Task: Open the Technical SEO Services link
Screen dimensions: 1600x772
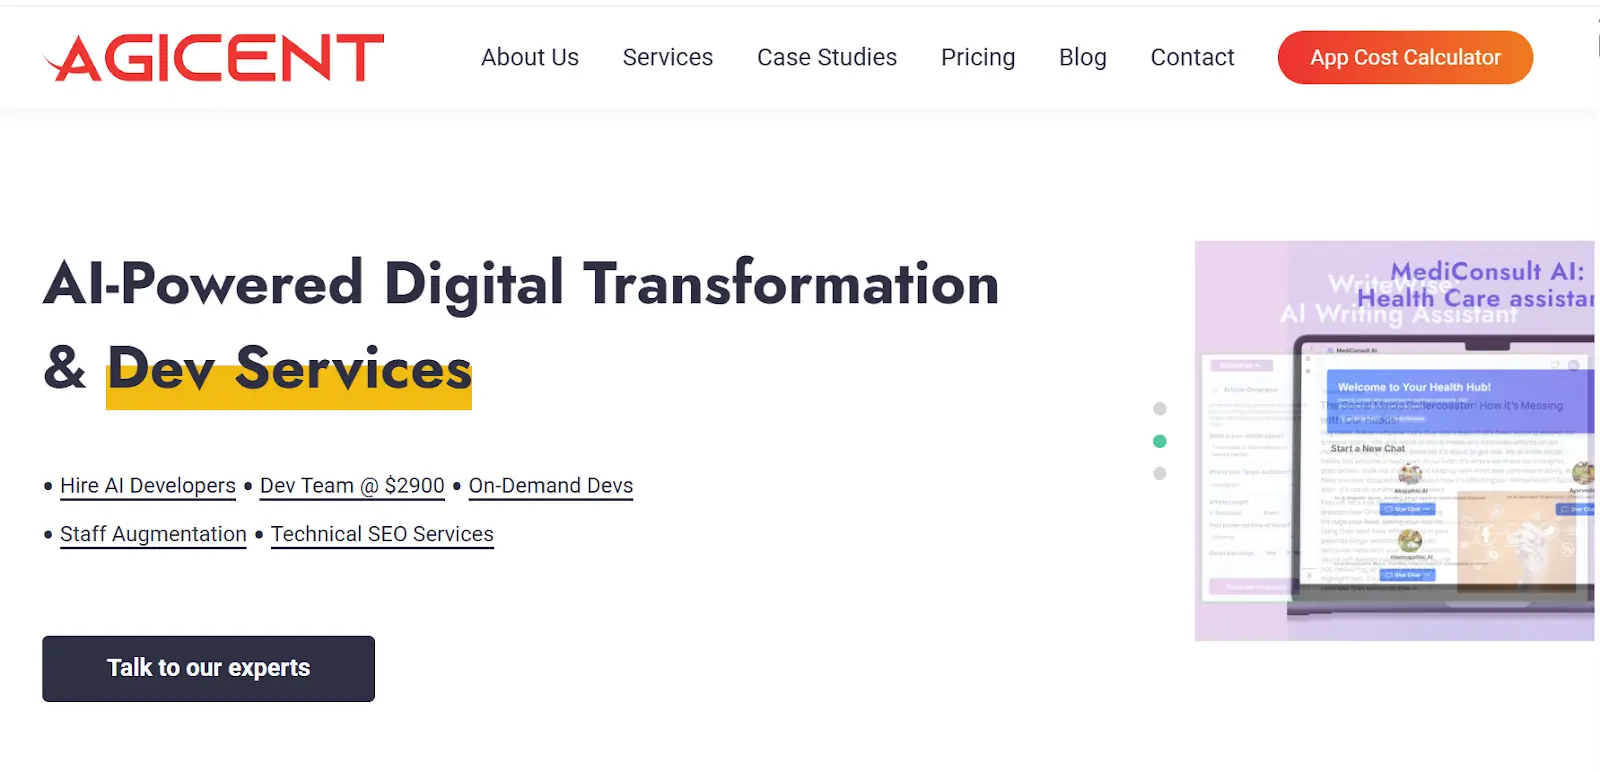Action: click(x=382, y=535)
